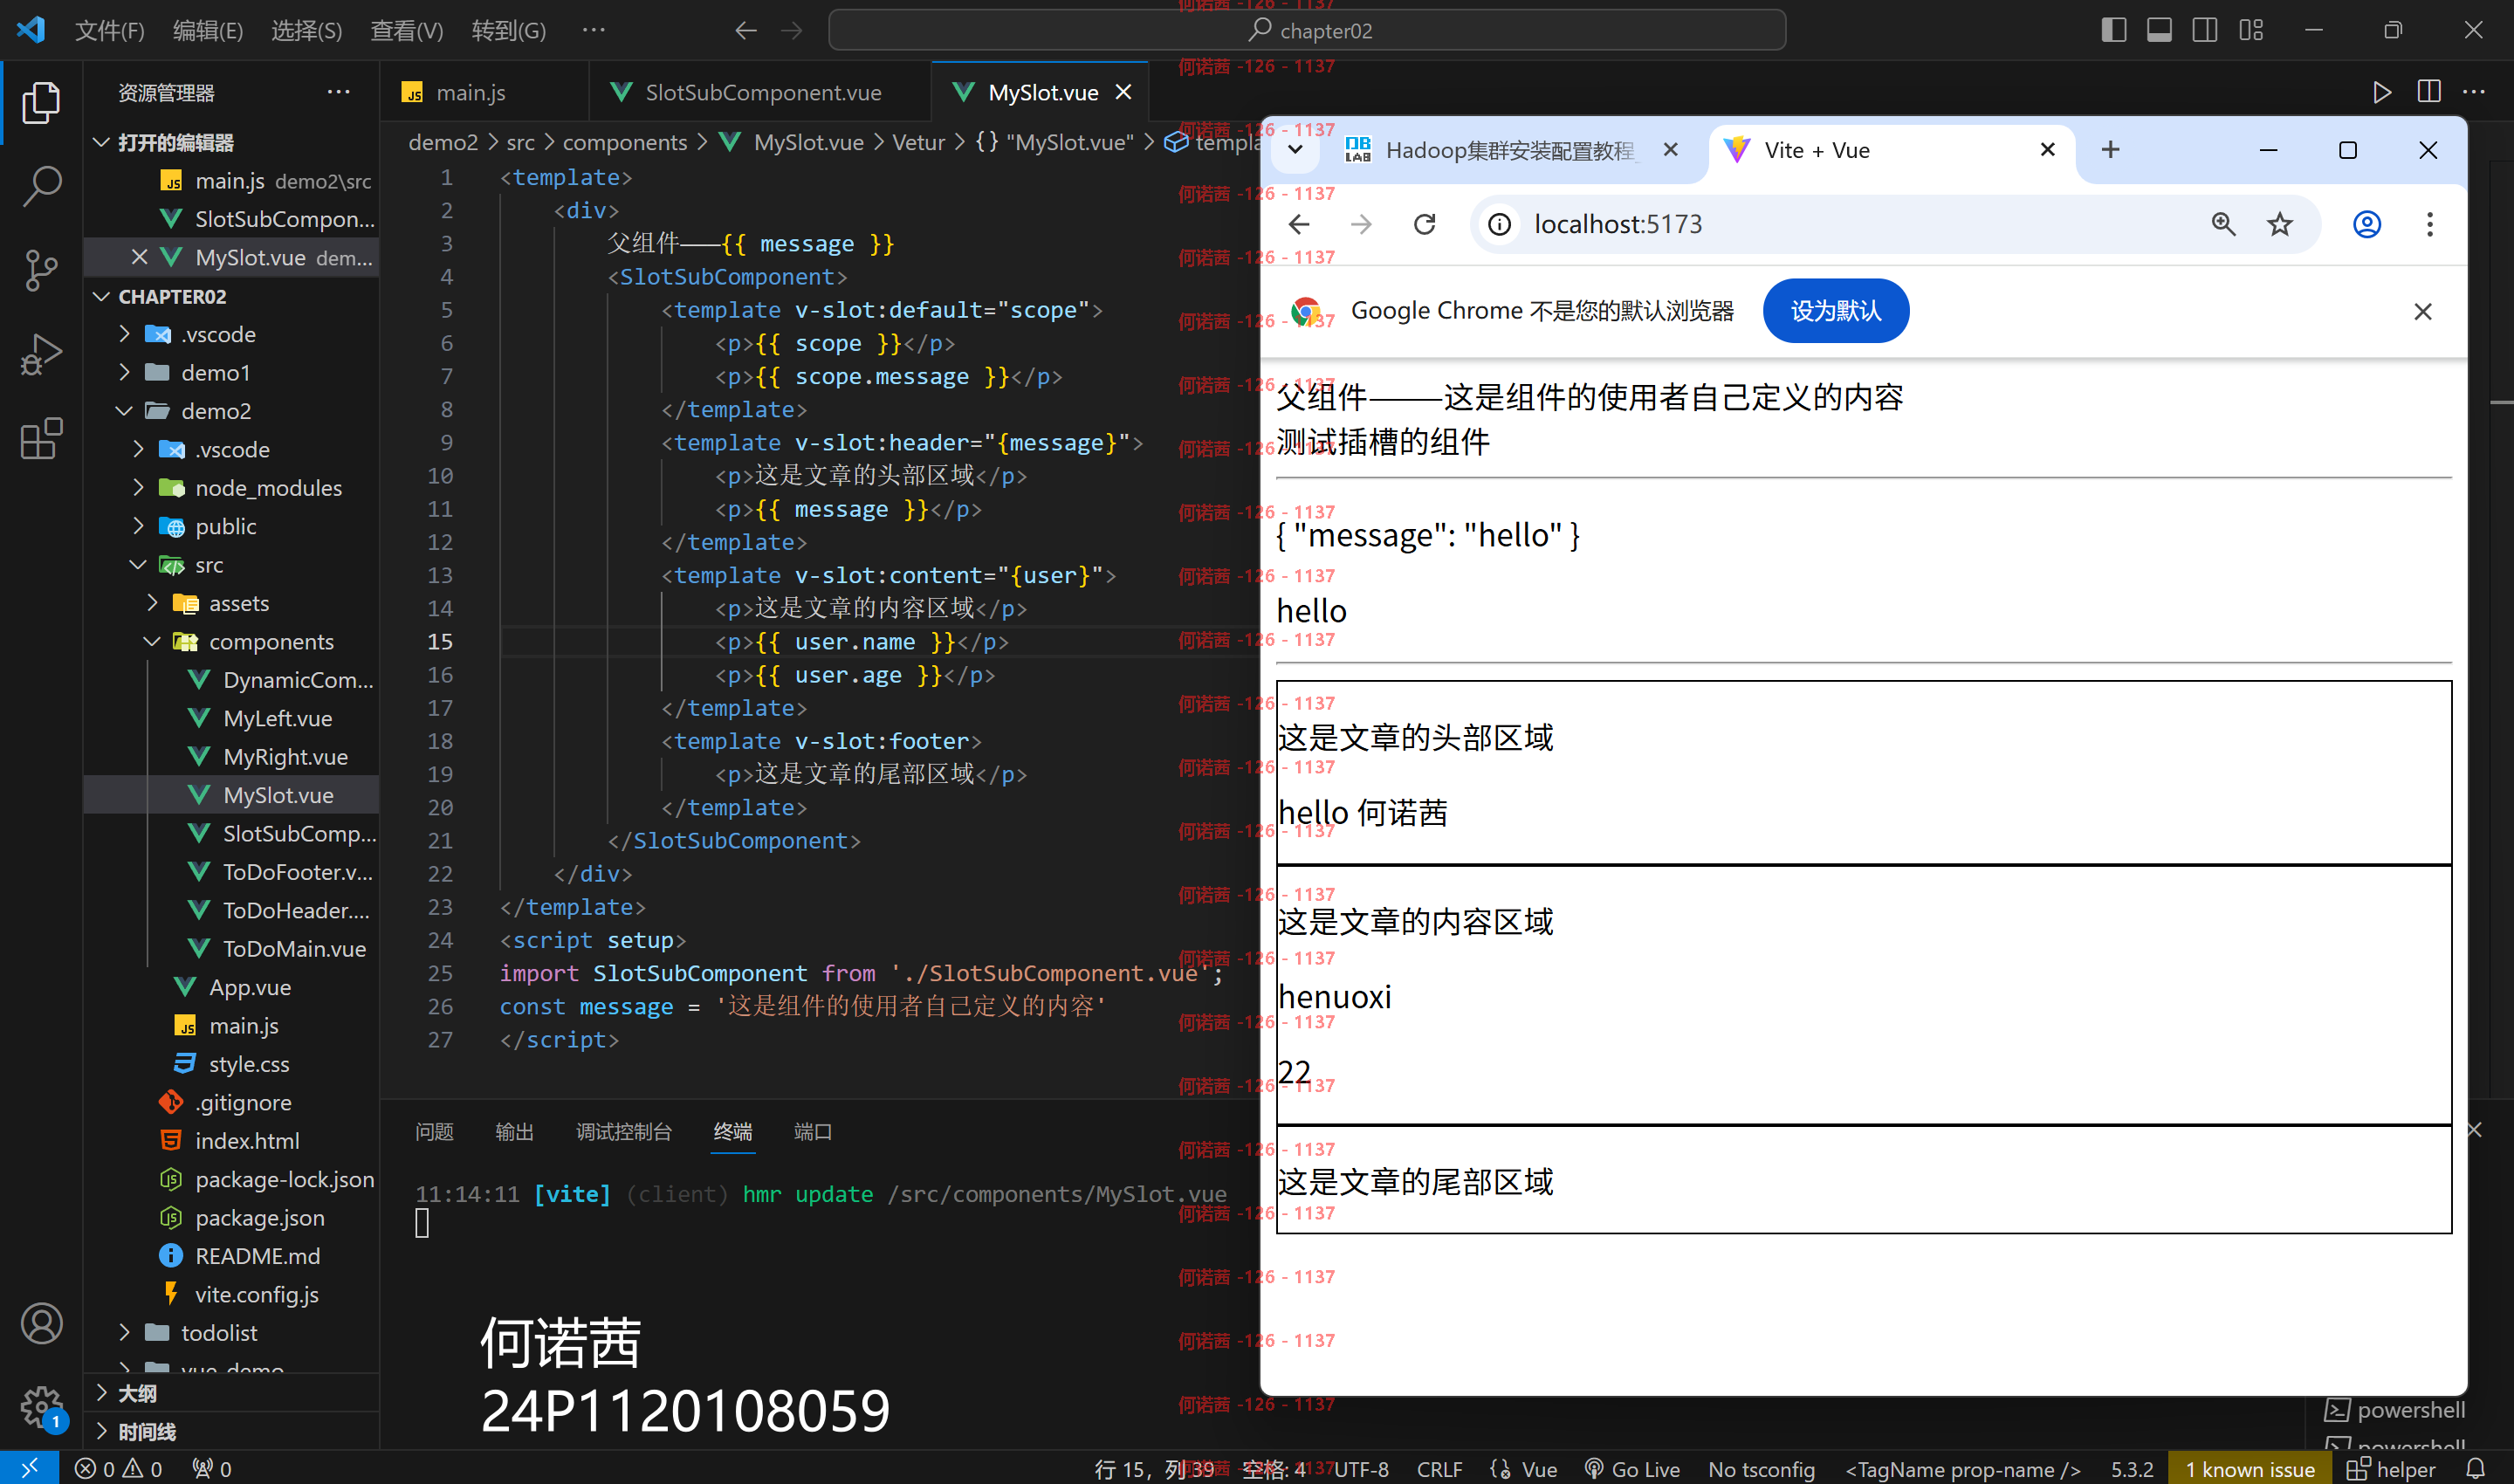The height and width of the screenshot is (1484, 2514).
Task: Toggle primary sidebar layout icon
Action: point(2114,30)
